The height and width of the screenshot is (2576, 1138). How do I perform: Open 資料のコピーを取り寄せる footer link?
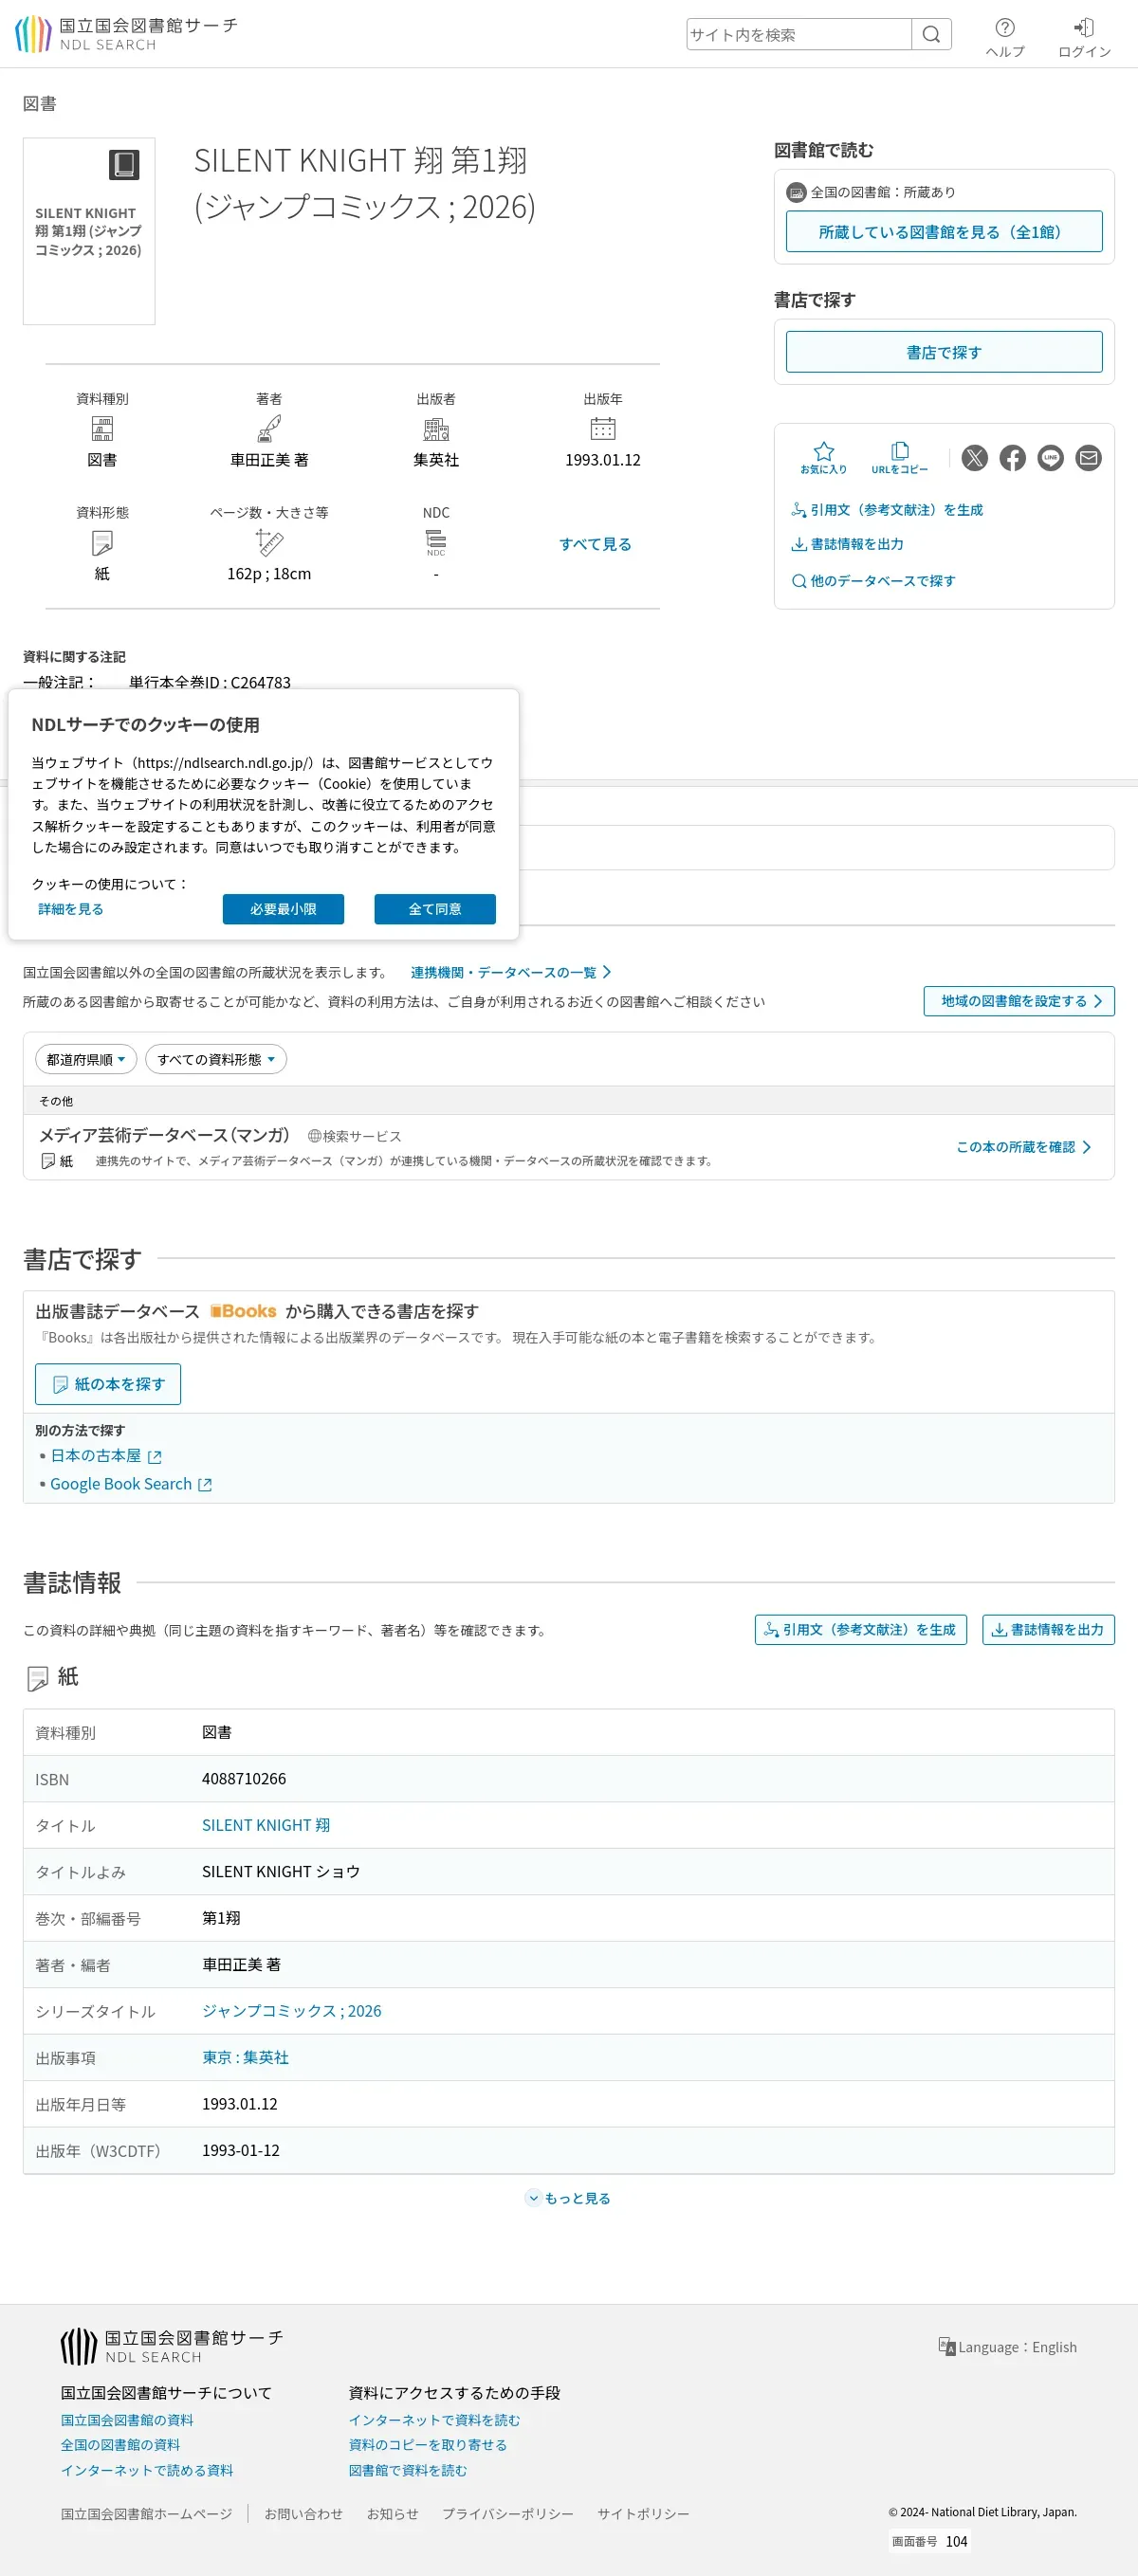tap(428, 2445)
